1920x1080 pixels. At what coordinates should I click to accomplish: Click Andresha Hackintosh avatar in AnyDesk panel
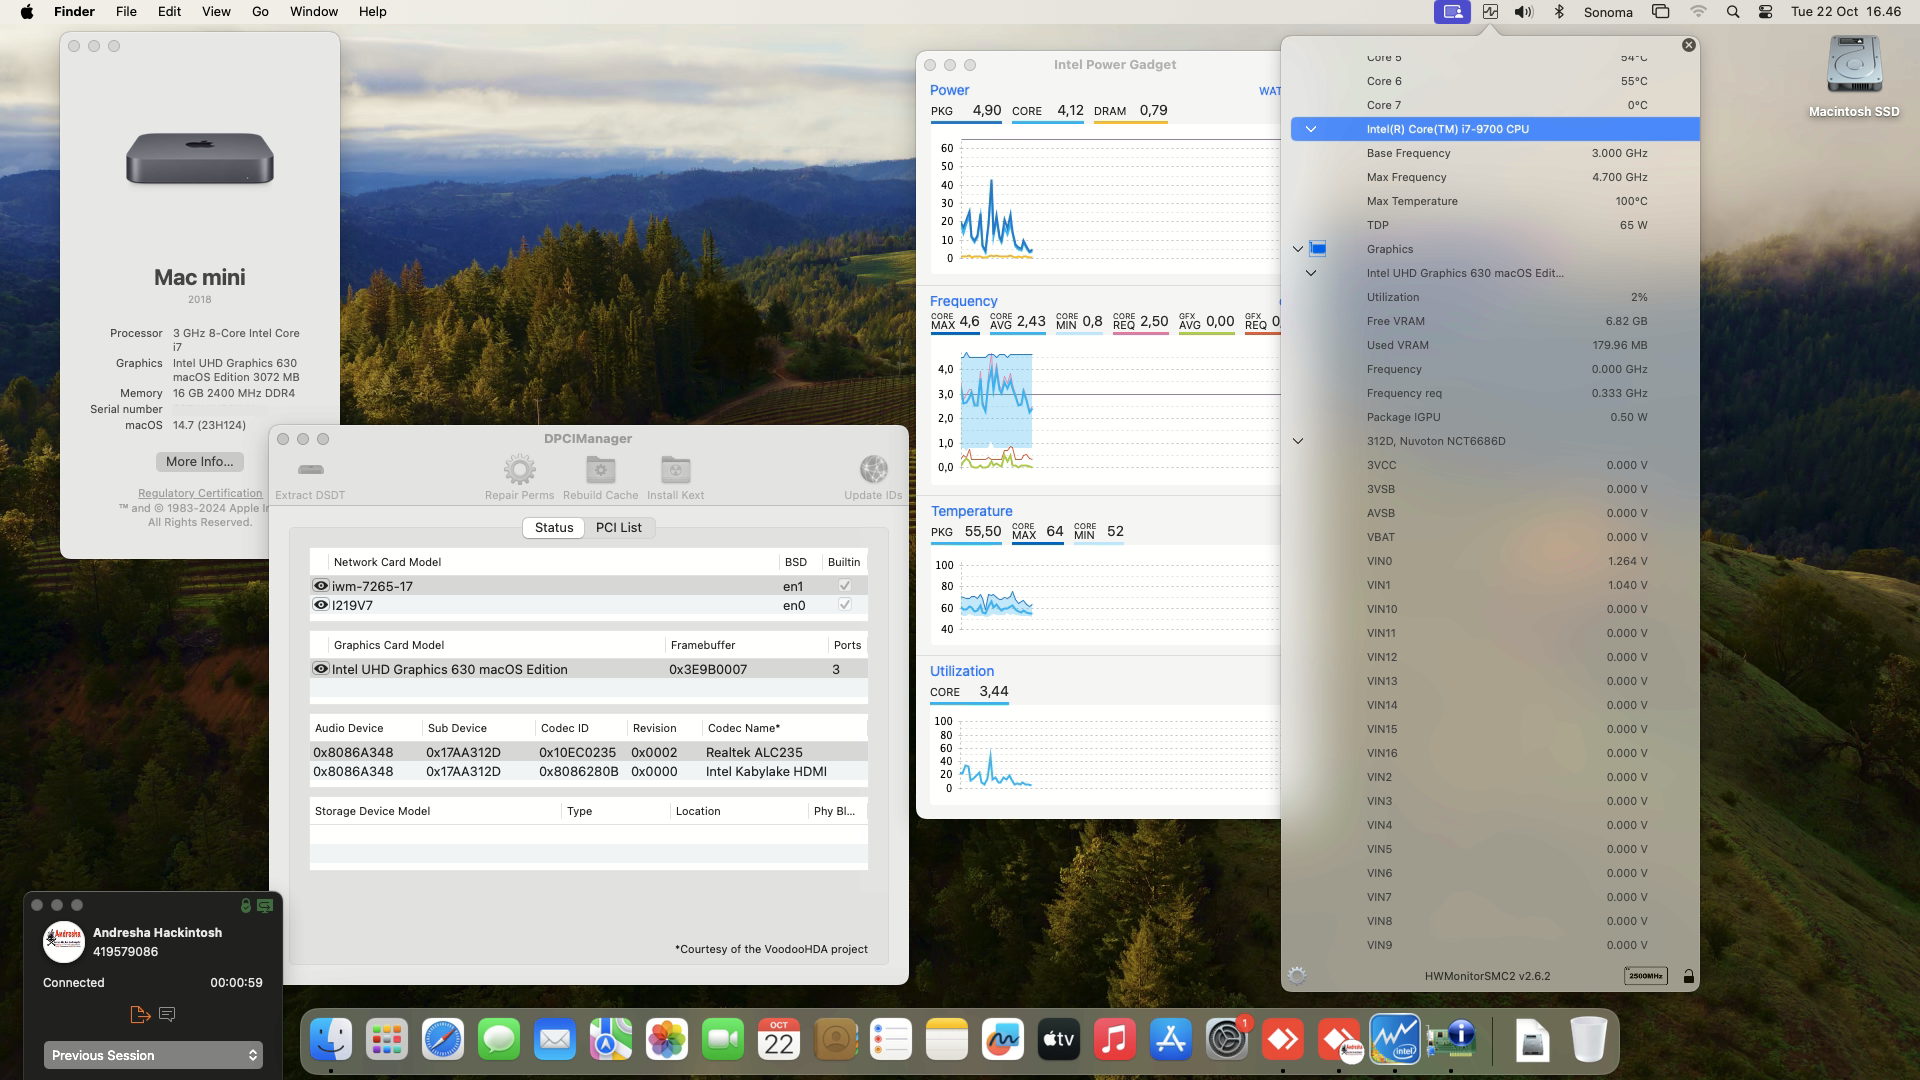point(63,941)
